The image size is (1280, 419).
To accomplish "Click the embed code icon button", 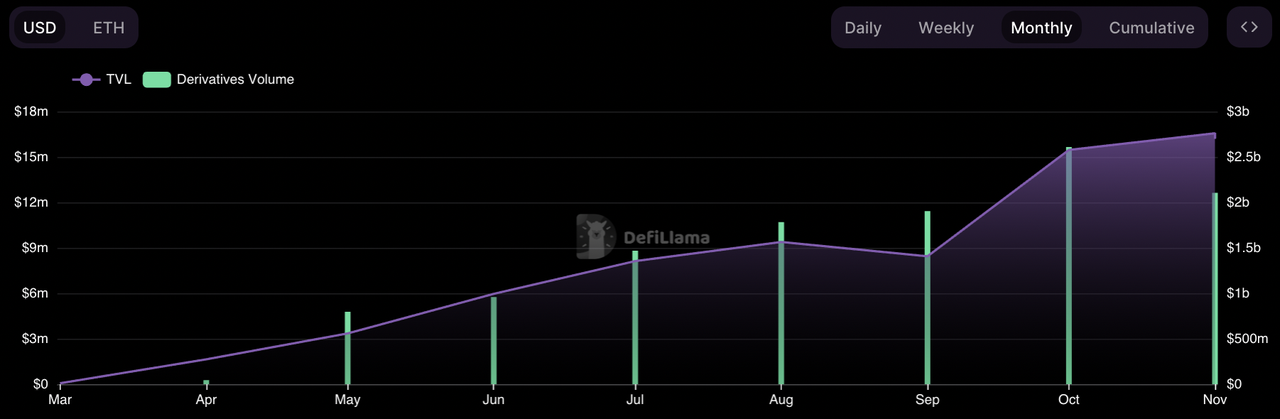I will (x=1249, y=27).
